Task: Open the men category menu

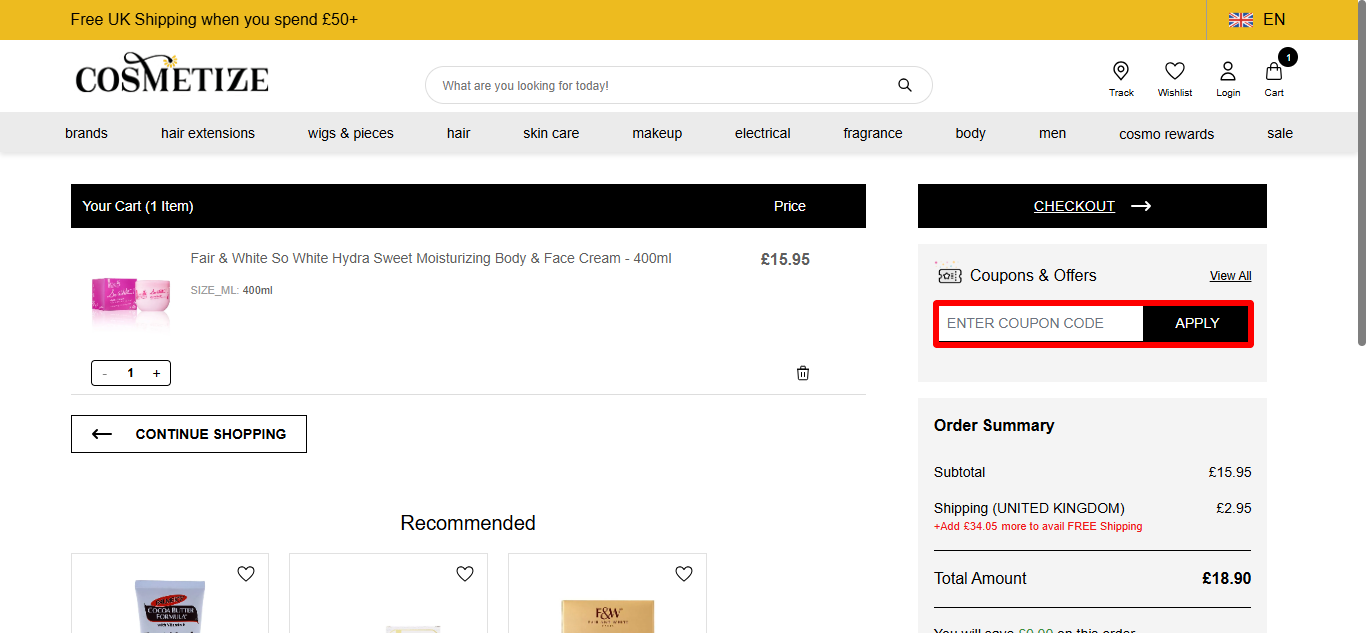Action: point(1053,133)
